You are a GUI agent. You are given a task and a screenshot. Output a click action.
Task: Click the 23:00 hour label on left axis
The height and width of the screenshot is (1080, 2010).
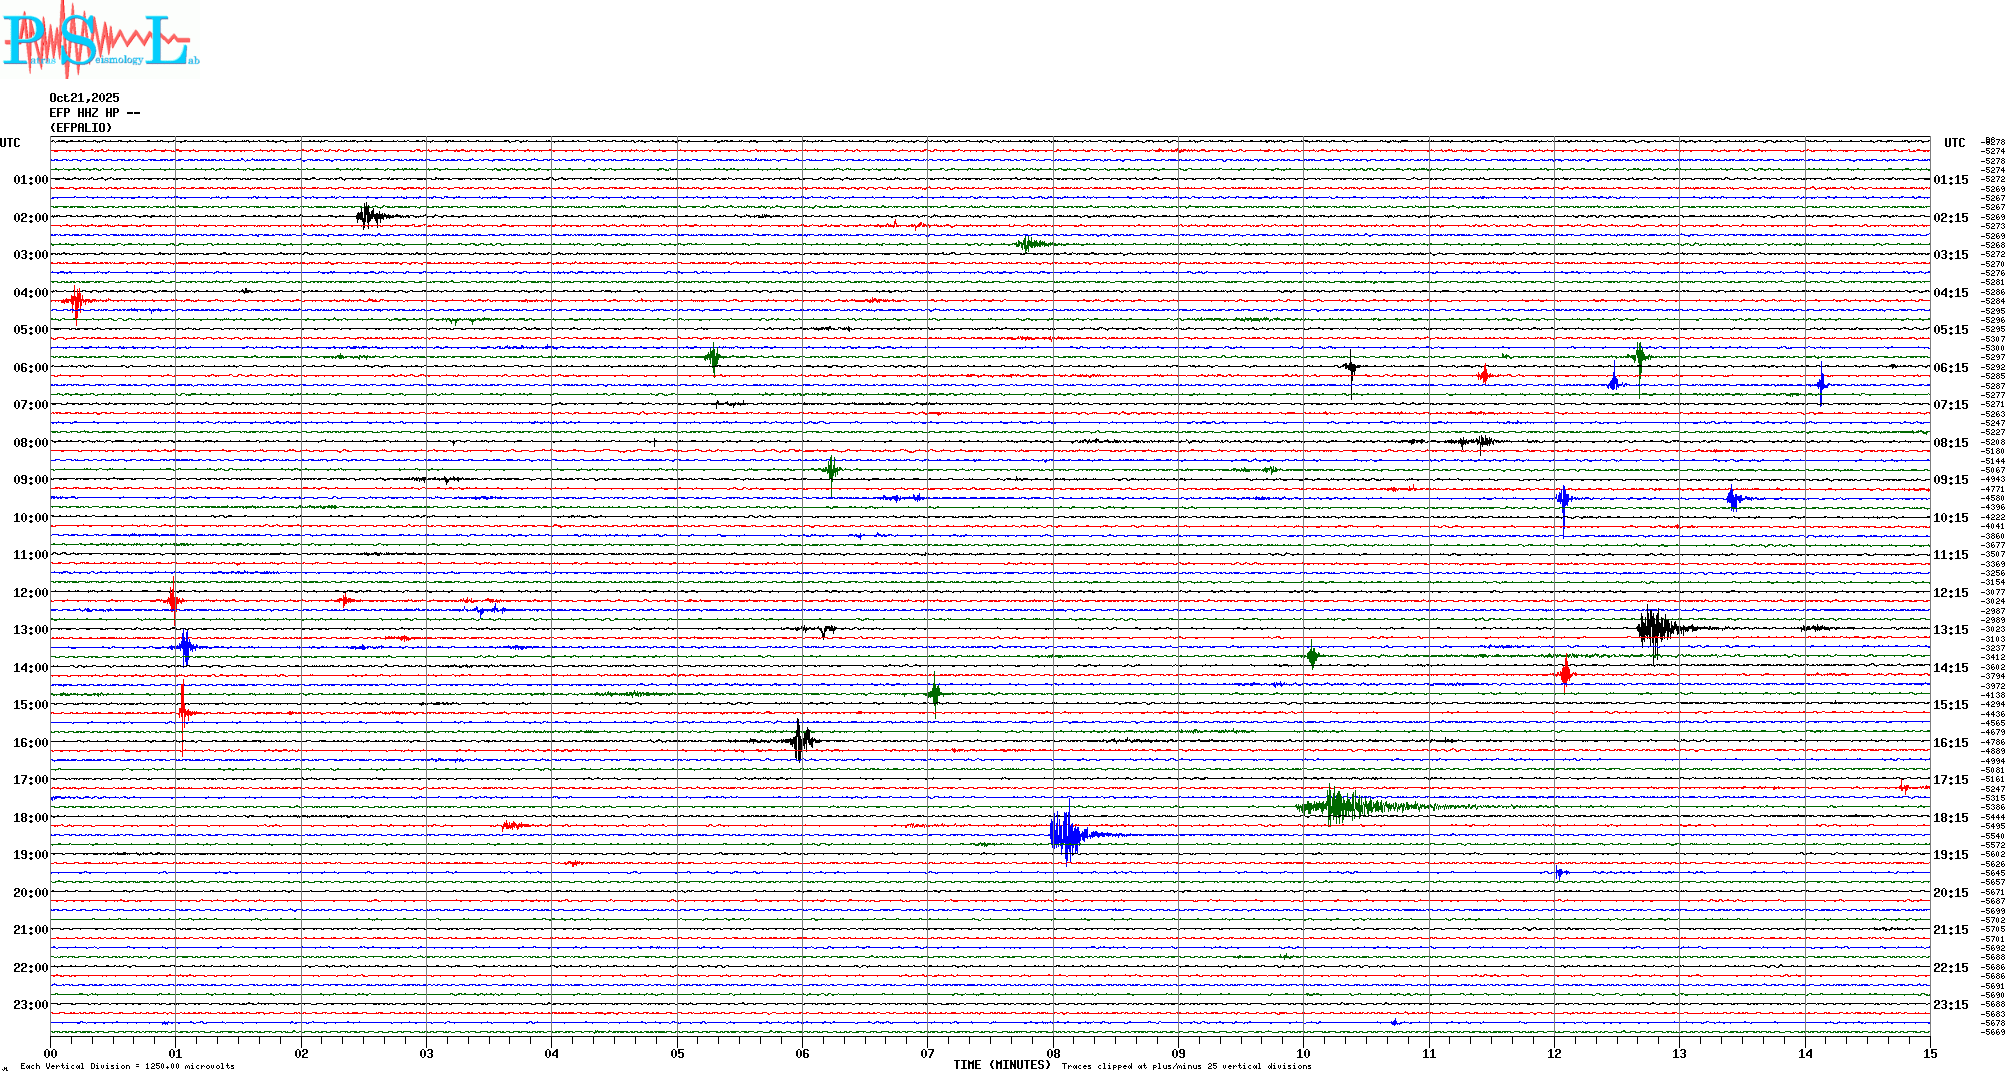[30, 1005]
